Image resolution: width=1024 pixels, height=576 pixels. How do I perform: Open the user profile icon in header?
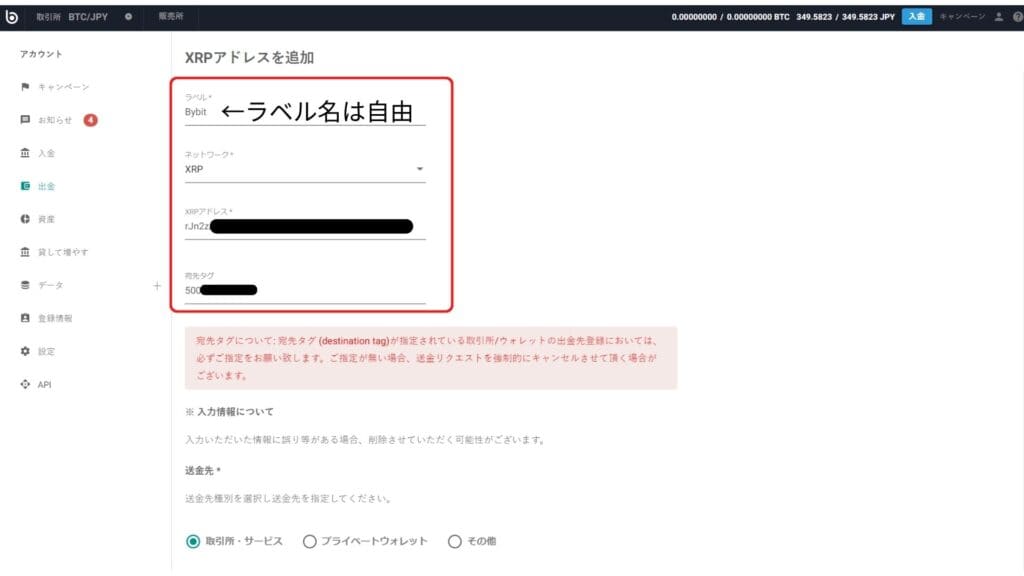999,17
